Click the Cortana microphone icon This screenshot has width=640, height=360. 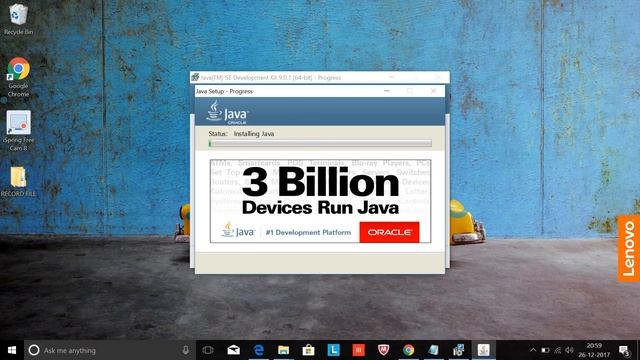pos(186,350)
